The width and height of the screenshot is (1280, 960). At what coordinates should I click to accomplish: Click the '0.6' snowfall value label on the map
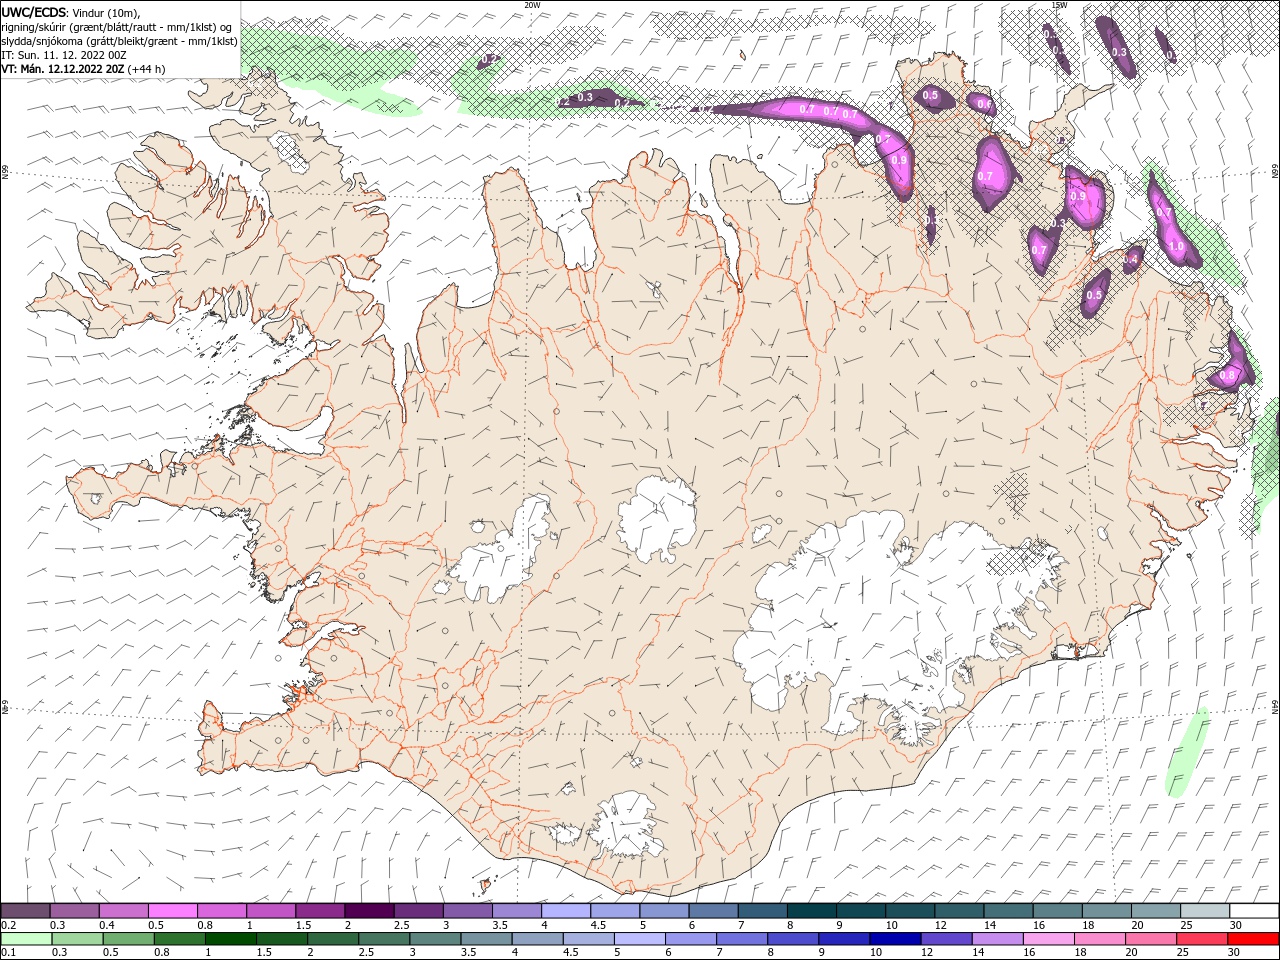pyautogui.click(x=984, y=105)
